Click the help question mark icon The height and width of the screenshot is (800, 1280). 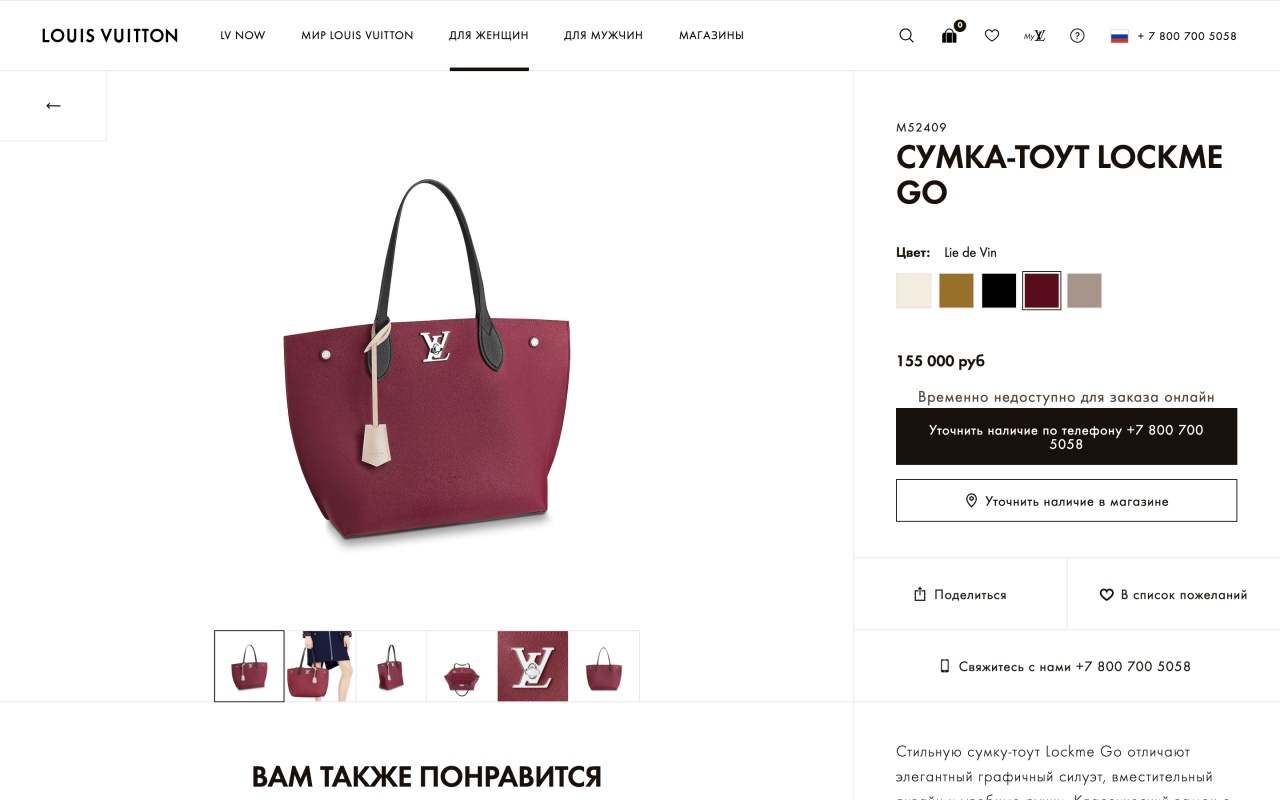point(1077,35)
